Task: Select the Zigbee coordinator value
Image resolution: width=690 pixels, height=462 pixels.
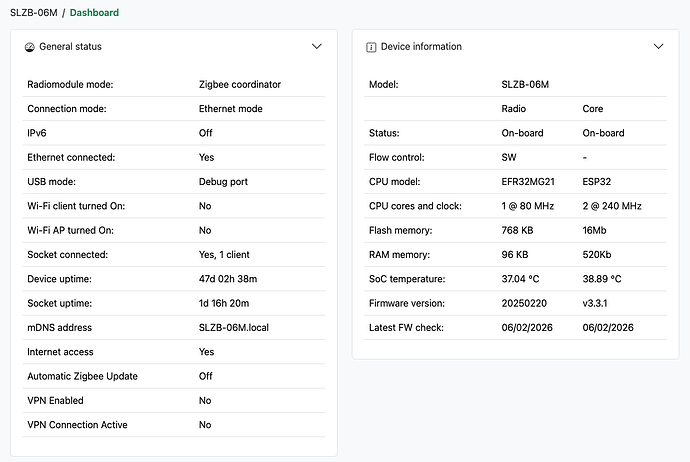Action: pyautogui.click(x=240, y=84)
